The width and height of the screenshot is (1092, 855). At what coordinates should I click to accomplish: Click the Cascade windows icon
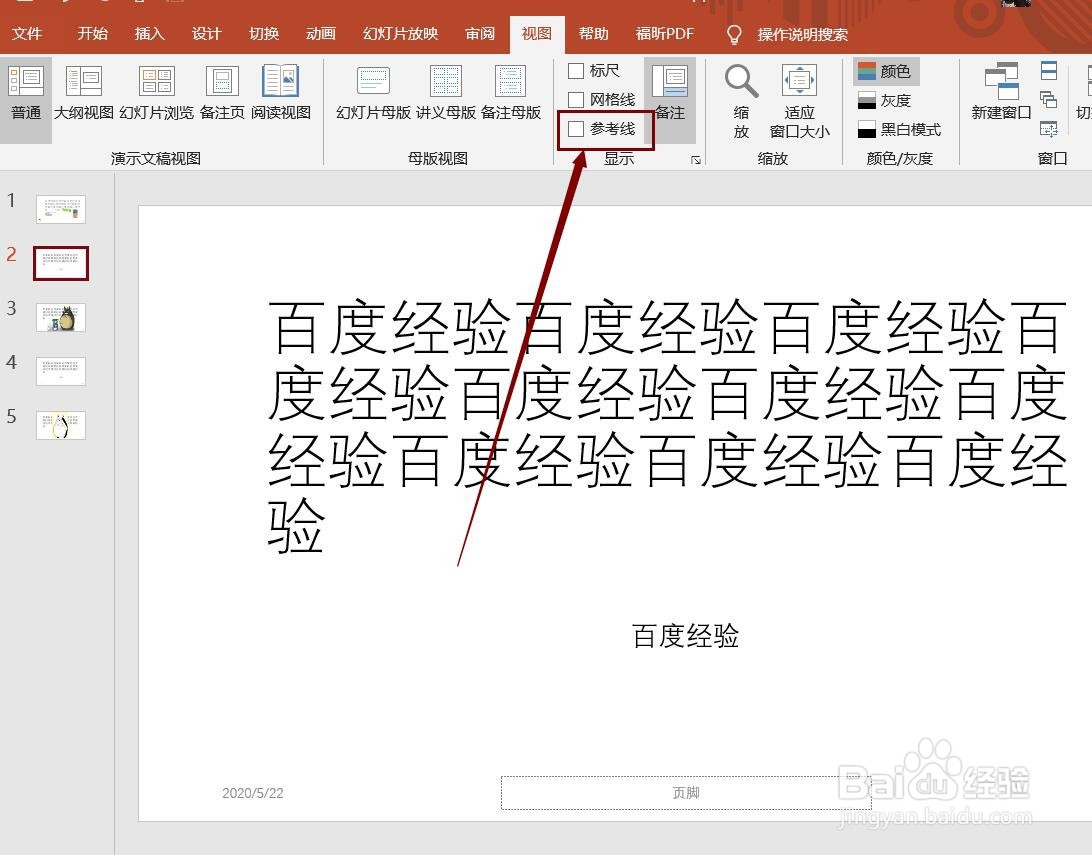(x=1049, y=100)
